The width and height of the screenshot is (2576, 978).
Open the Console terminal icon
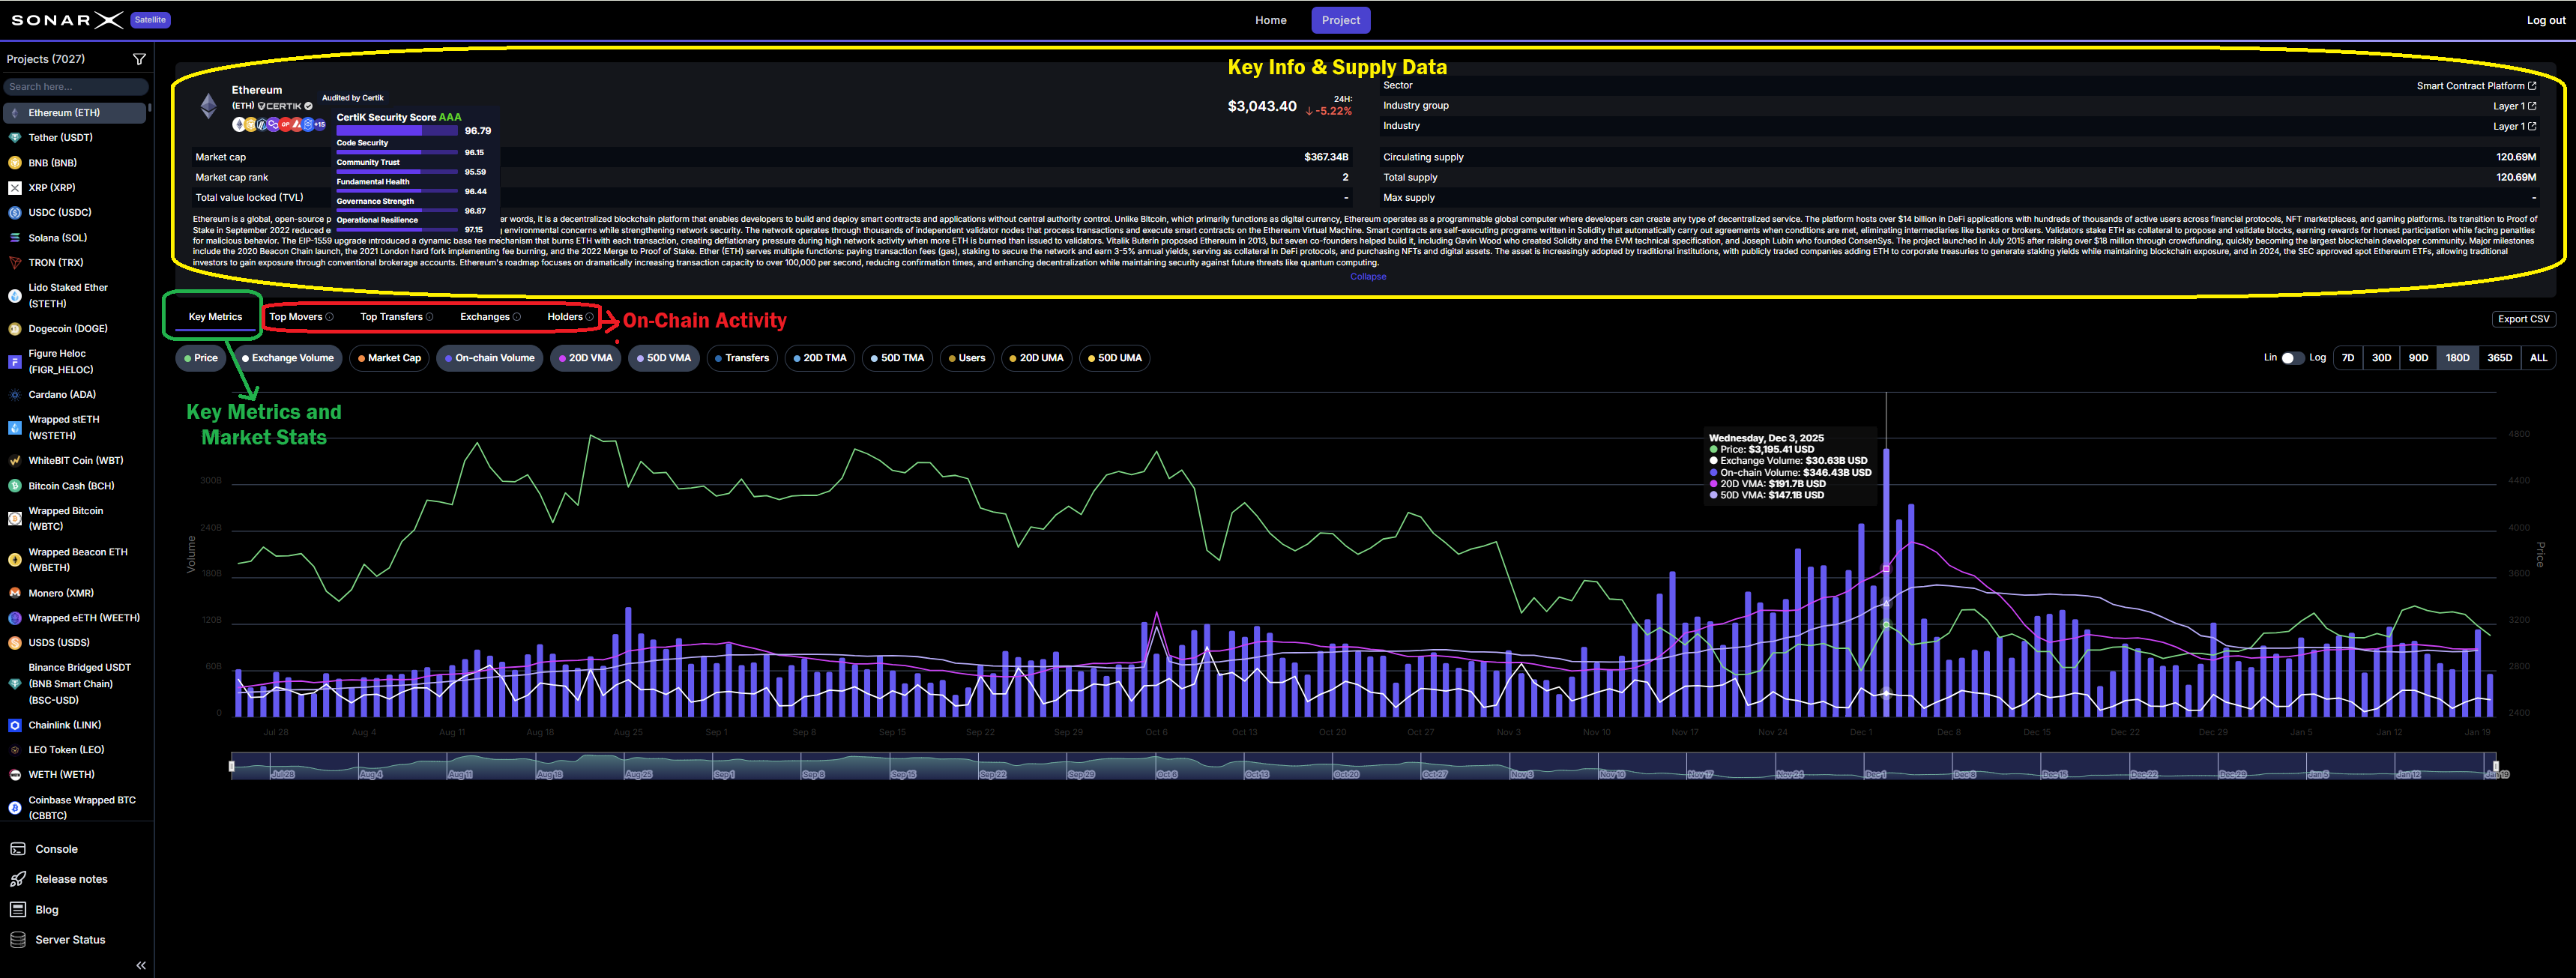(x=18, y=849)
